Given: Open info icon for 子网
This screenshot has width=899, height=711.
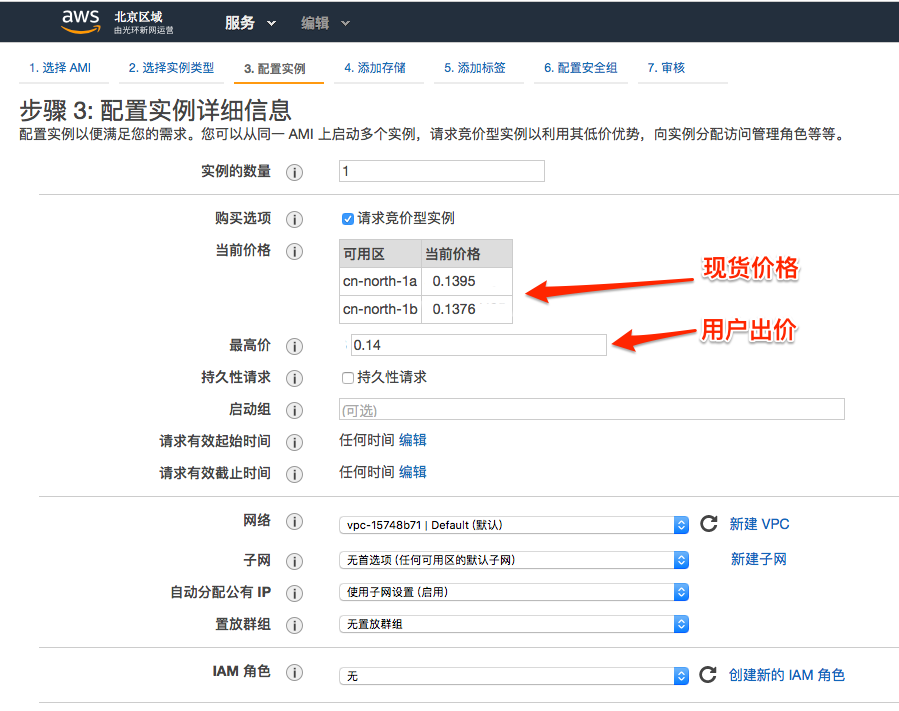Looking at the screenshot, I should (294, 561).
